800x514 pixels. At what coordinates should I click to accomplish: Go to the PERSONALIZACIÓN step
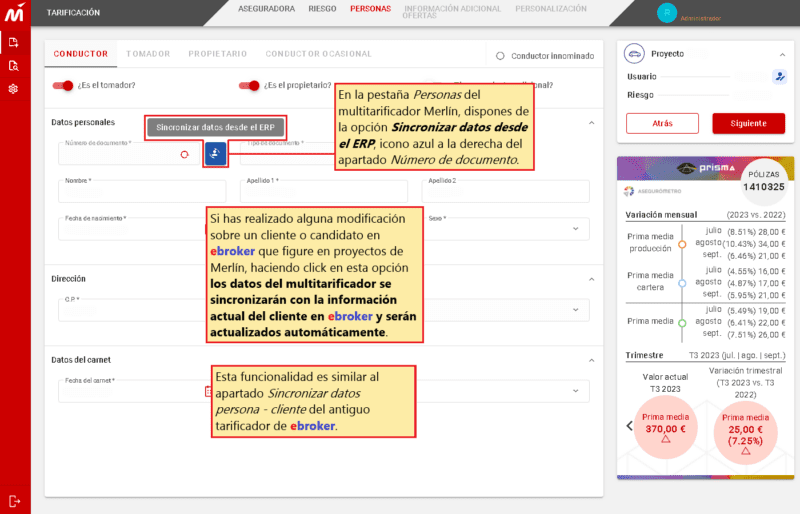551,9
